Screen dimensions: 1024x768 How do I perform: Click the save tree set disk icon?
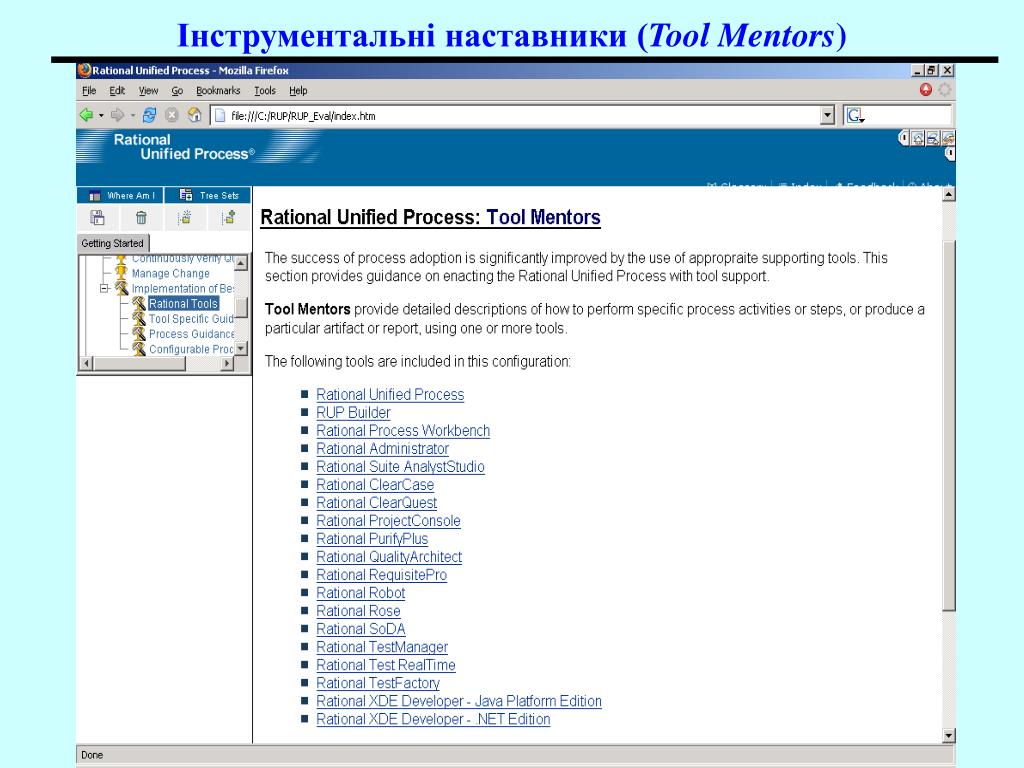point(97,217)
